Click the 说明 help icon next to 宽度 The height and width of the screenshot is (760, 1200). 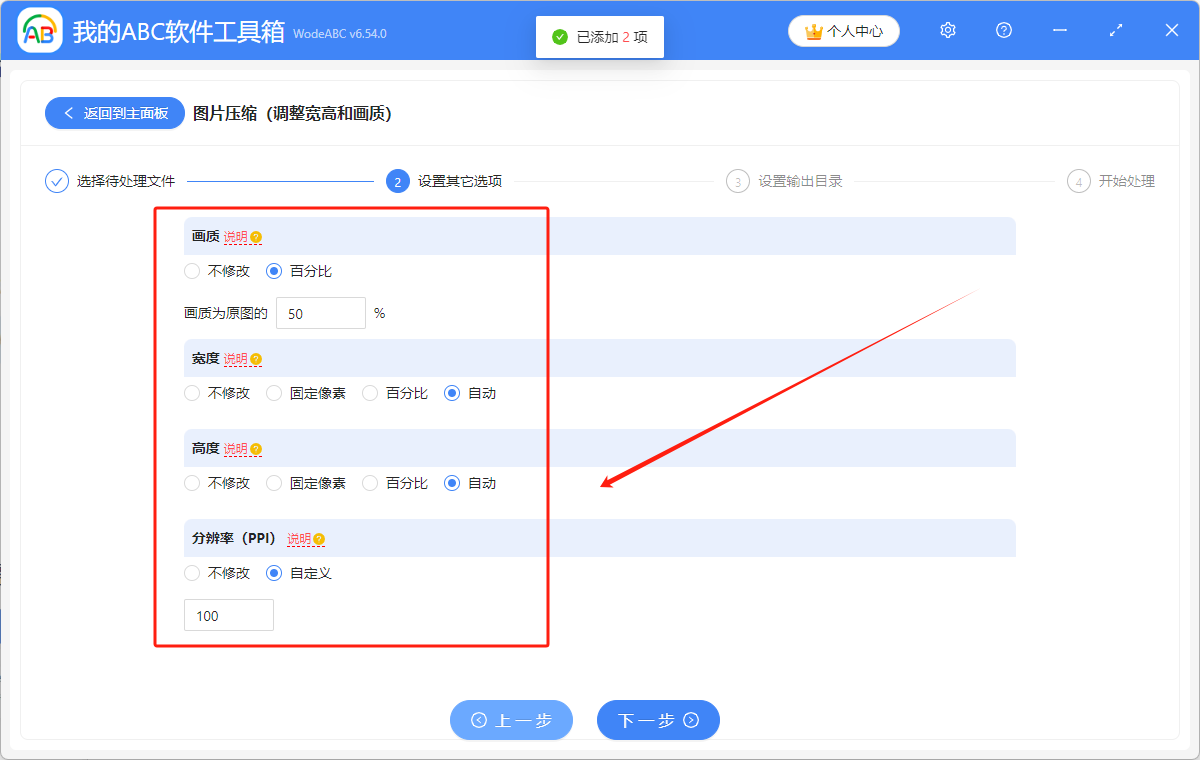pos(257,358)
